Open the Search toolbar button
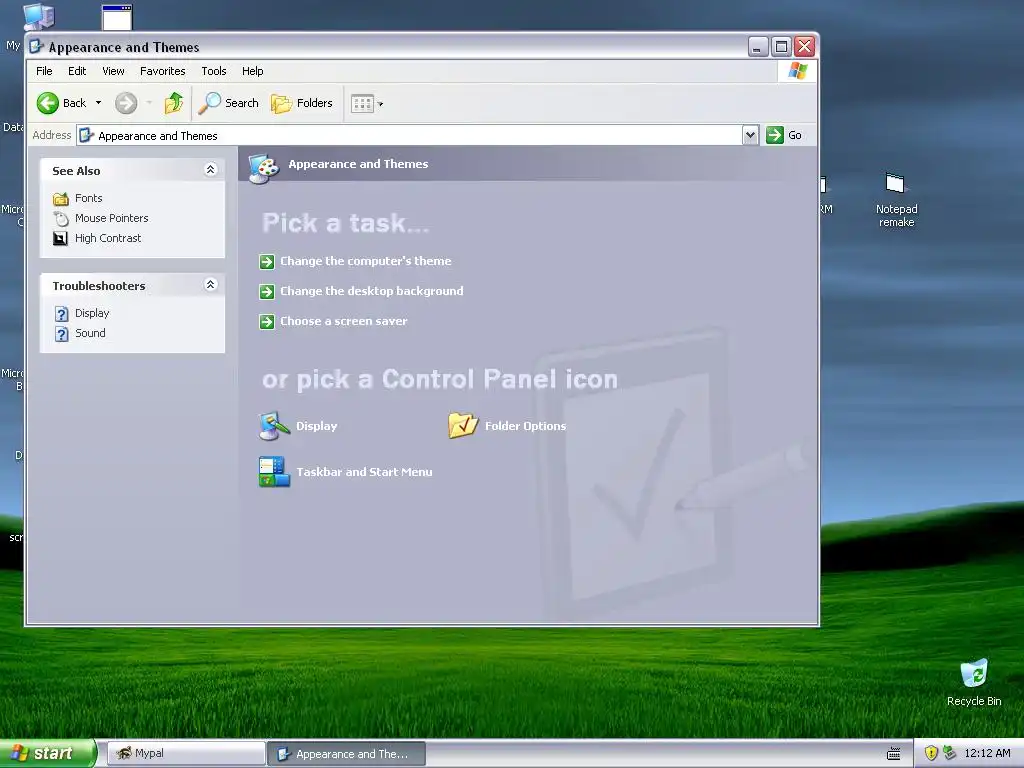The width and height of the screenshot is (1024, 768). coord(229,103)
